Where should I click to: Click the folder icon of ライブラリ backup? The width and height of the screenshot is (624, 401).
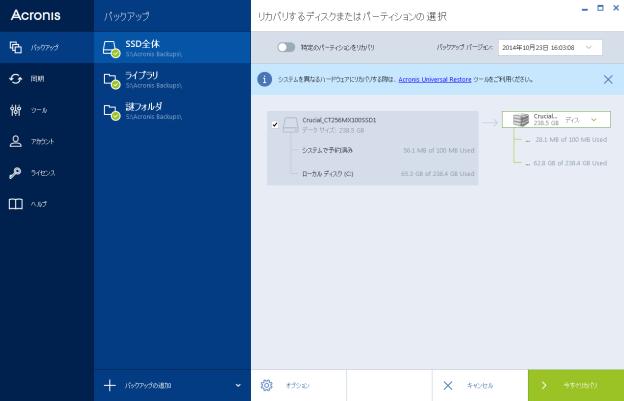(x=111, y=80)
